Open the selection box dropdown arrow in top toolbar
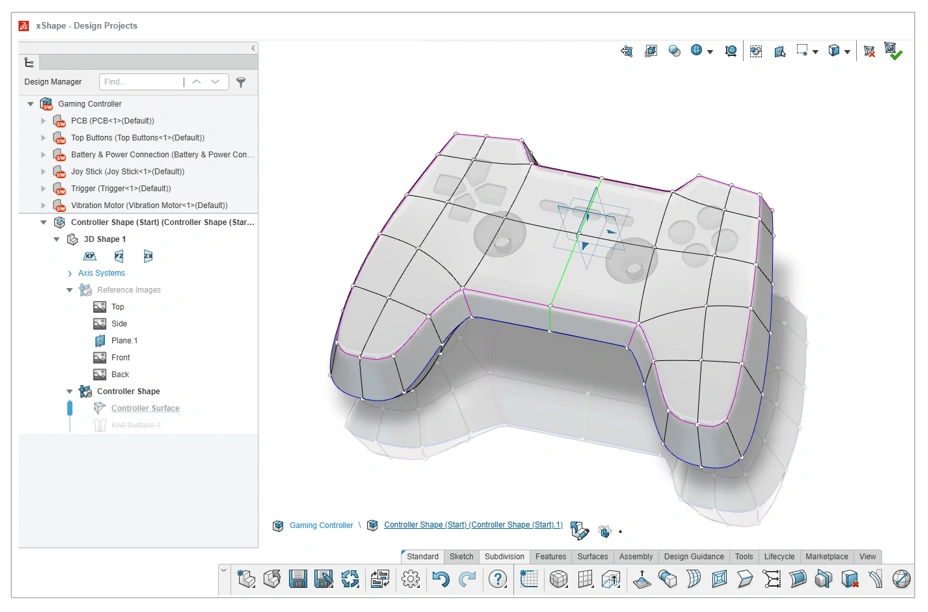Screen dimensions: 928x612 [x=816, y=52]
